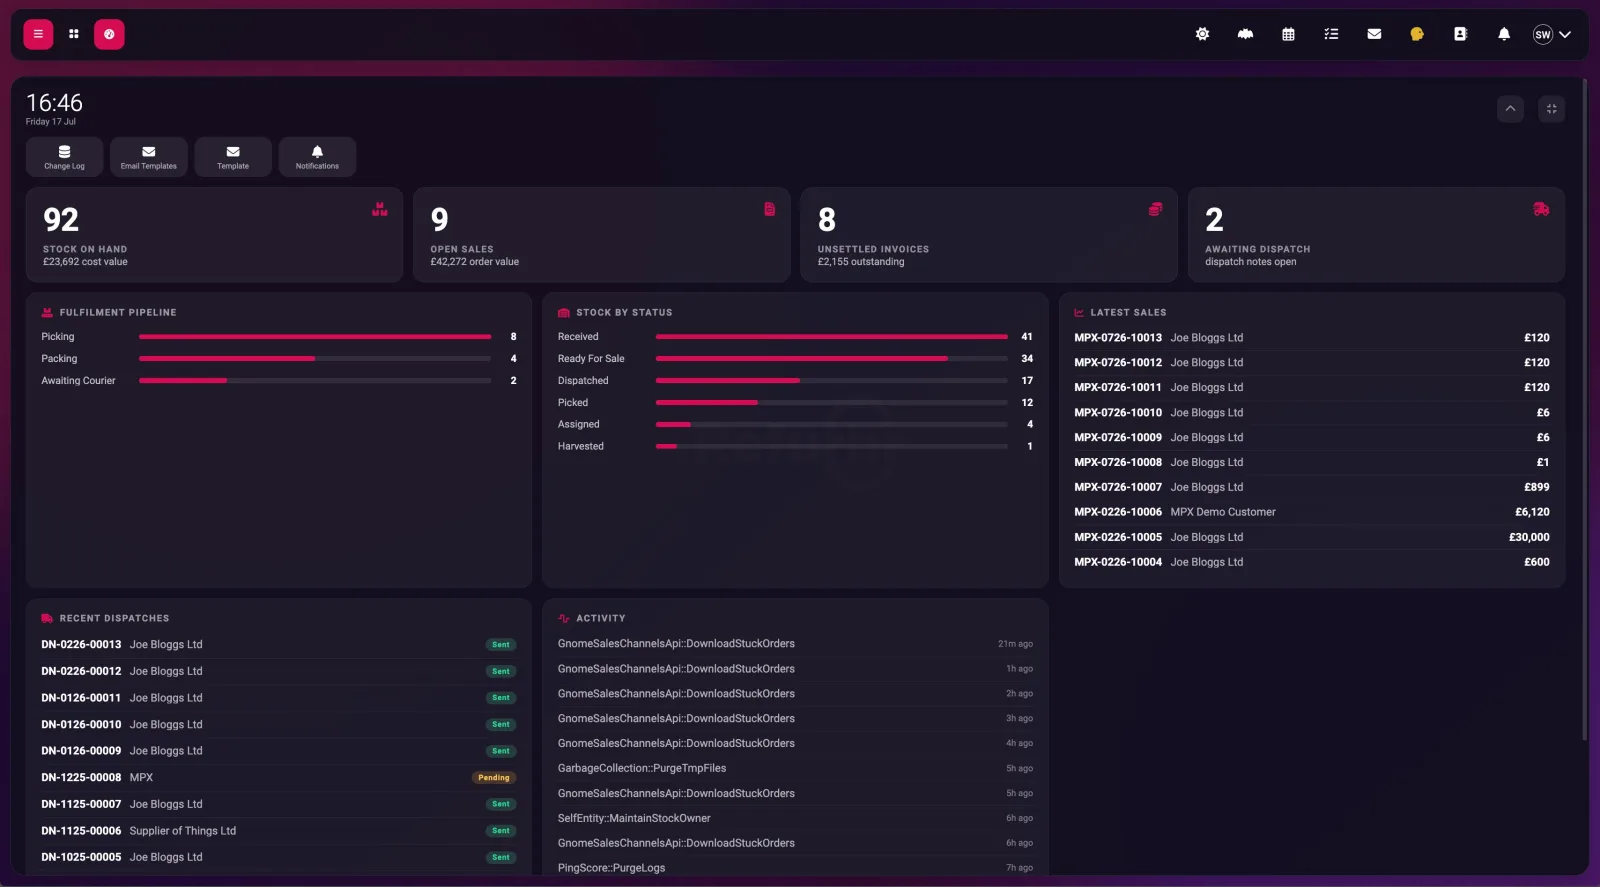Open dispatch note DN-0226-00013

[x=279, y=645]
